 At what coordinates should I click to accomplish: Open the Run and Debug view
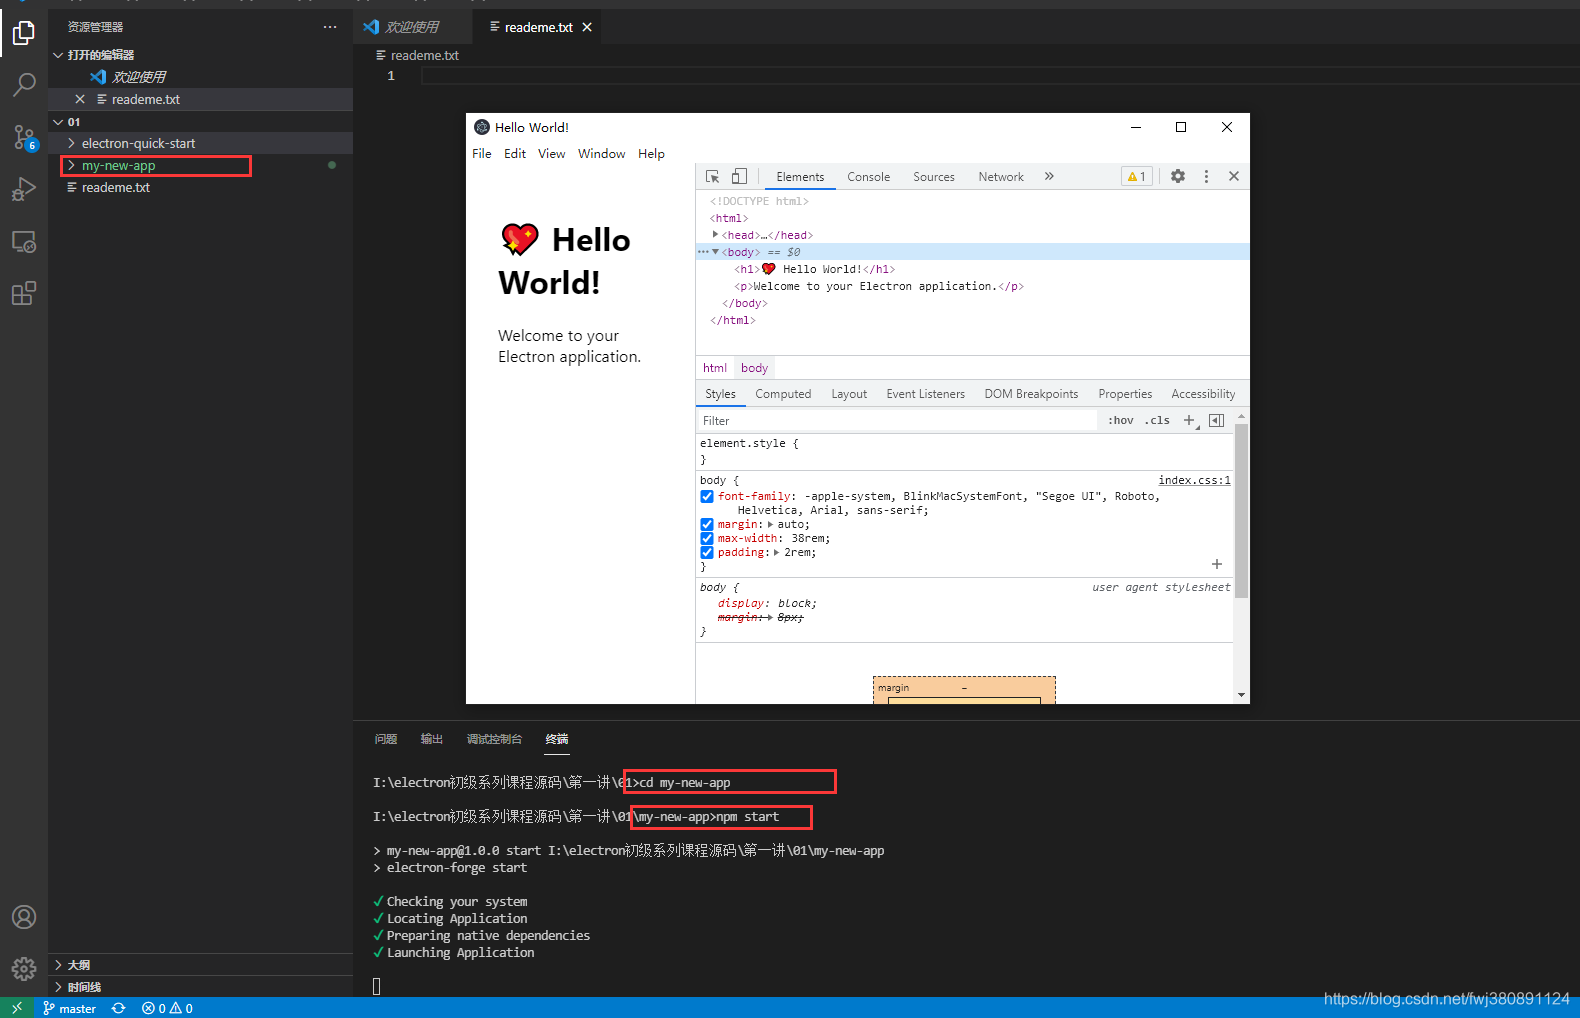[x=24, y=189]
